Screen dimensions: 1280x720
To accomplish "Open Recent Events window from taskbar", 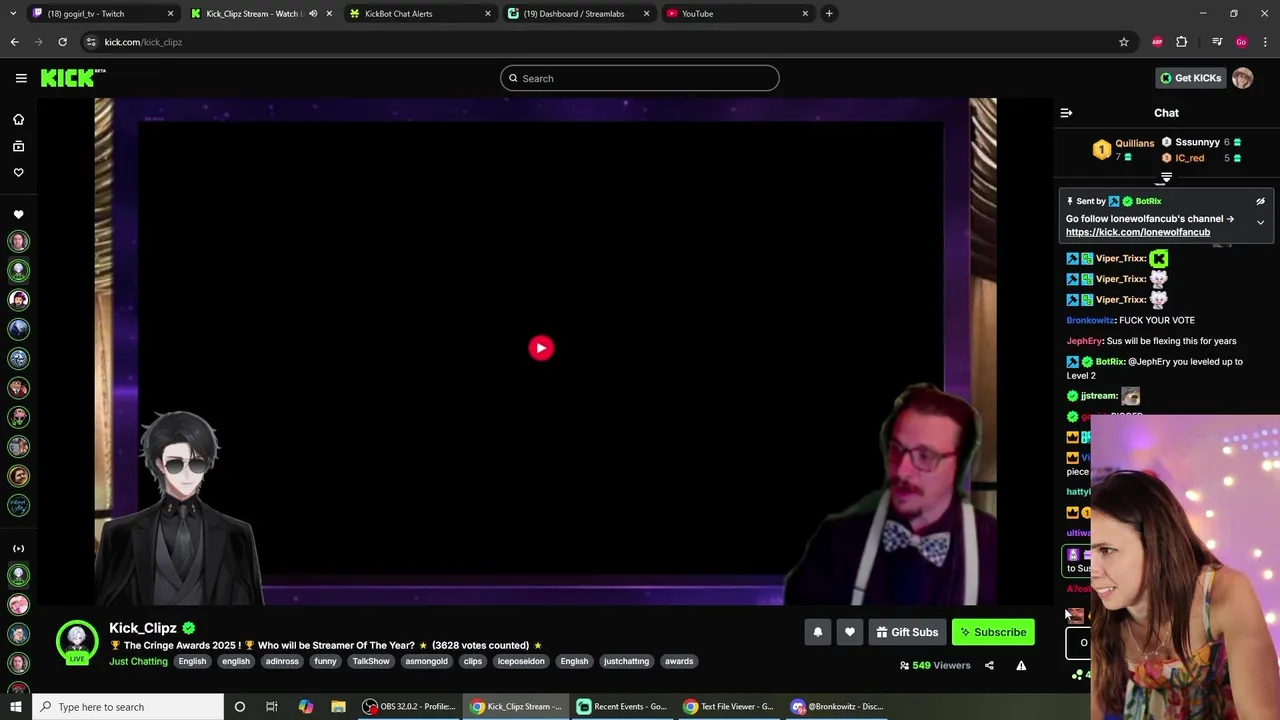I will pyautogui.click(x=621, y=707).
